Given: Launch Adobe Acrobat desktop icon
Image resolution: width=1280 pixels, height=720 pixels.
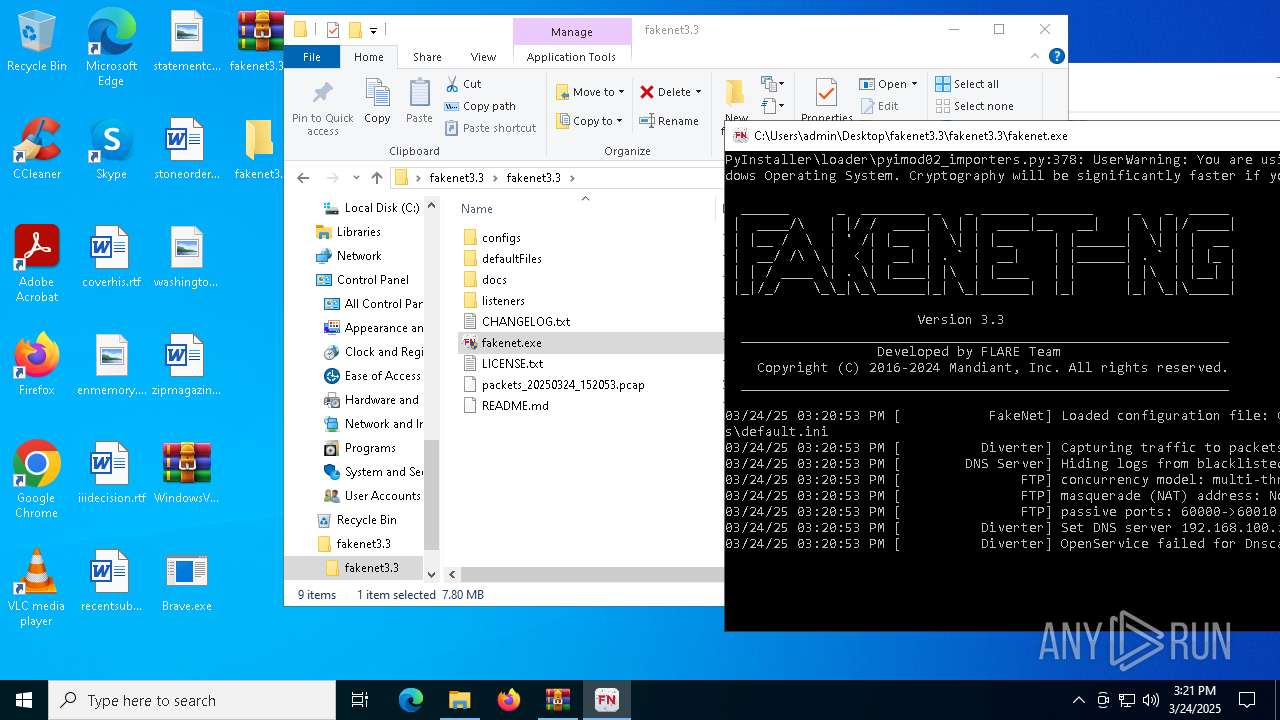Looking at the screenshot, I should pyautogui.click(x=37, y=264).
